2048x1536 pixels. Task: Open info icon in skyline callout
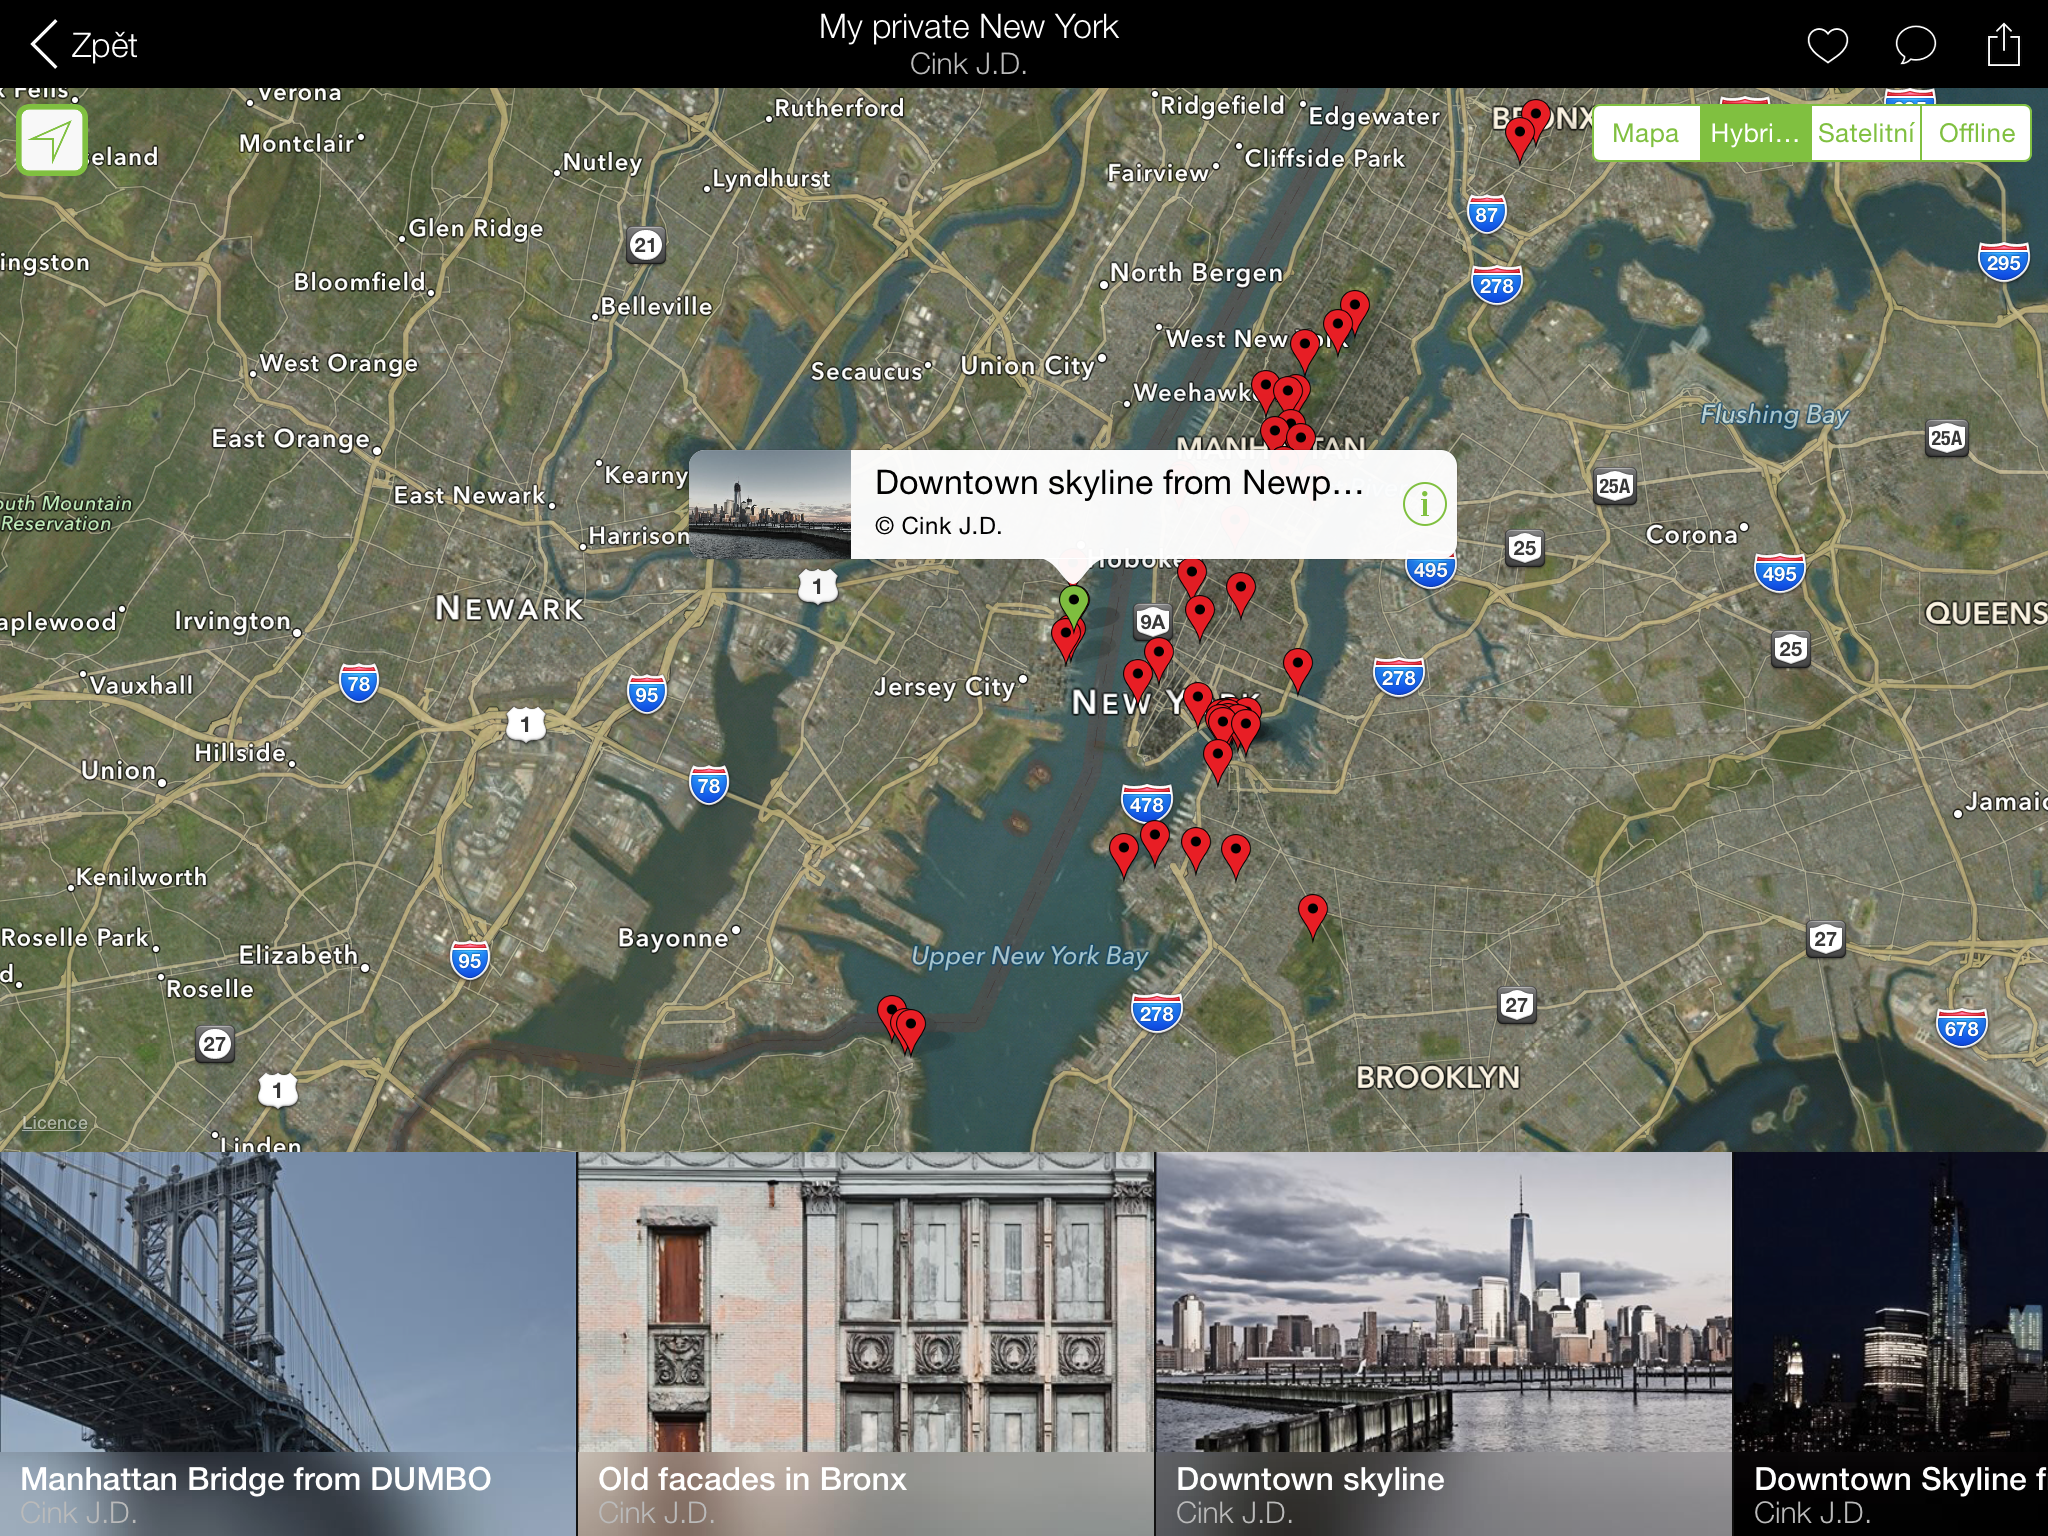click(1424, 504)
